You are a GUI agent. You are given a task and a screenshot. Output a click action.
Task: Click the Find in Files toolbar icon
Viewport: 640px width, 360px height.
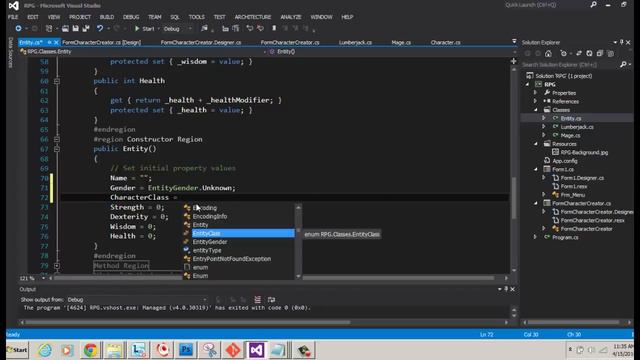[x=204, y=29]
